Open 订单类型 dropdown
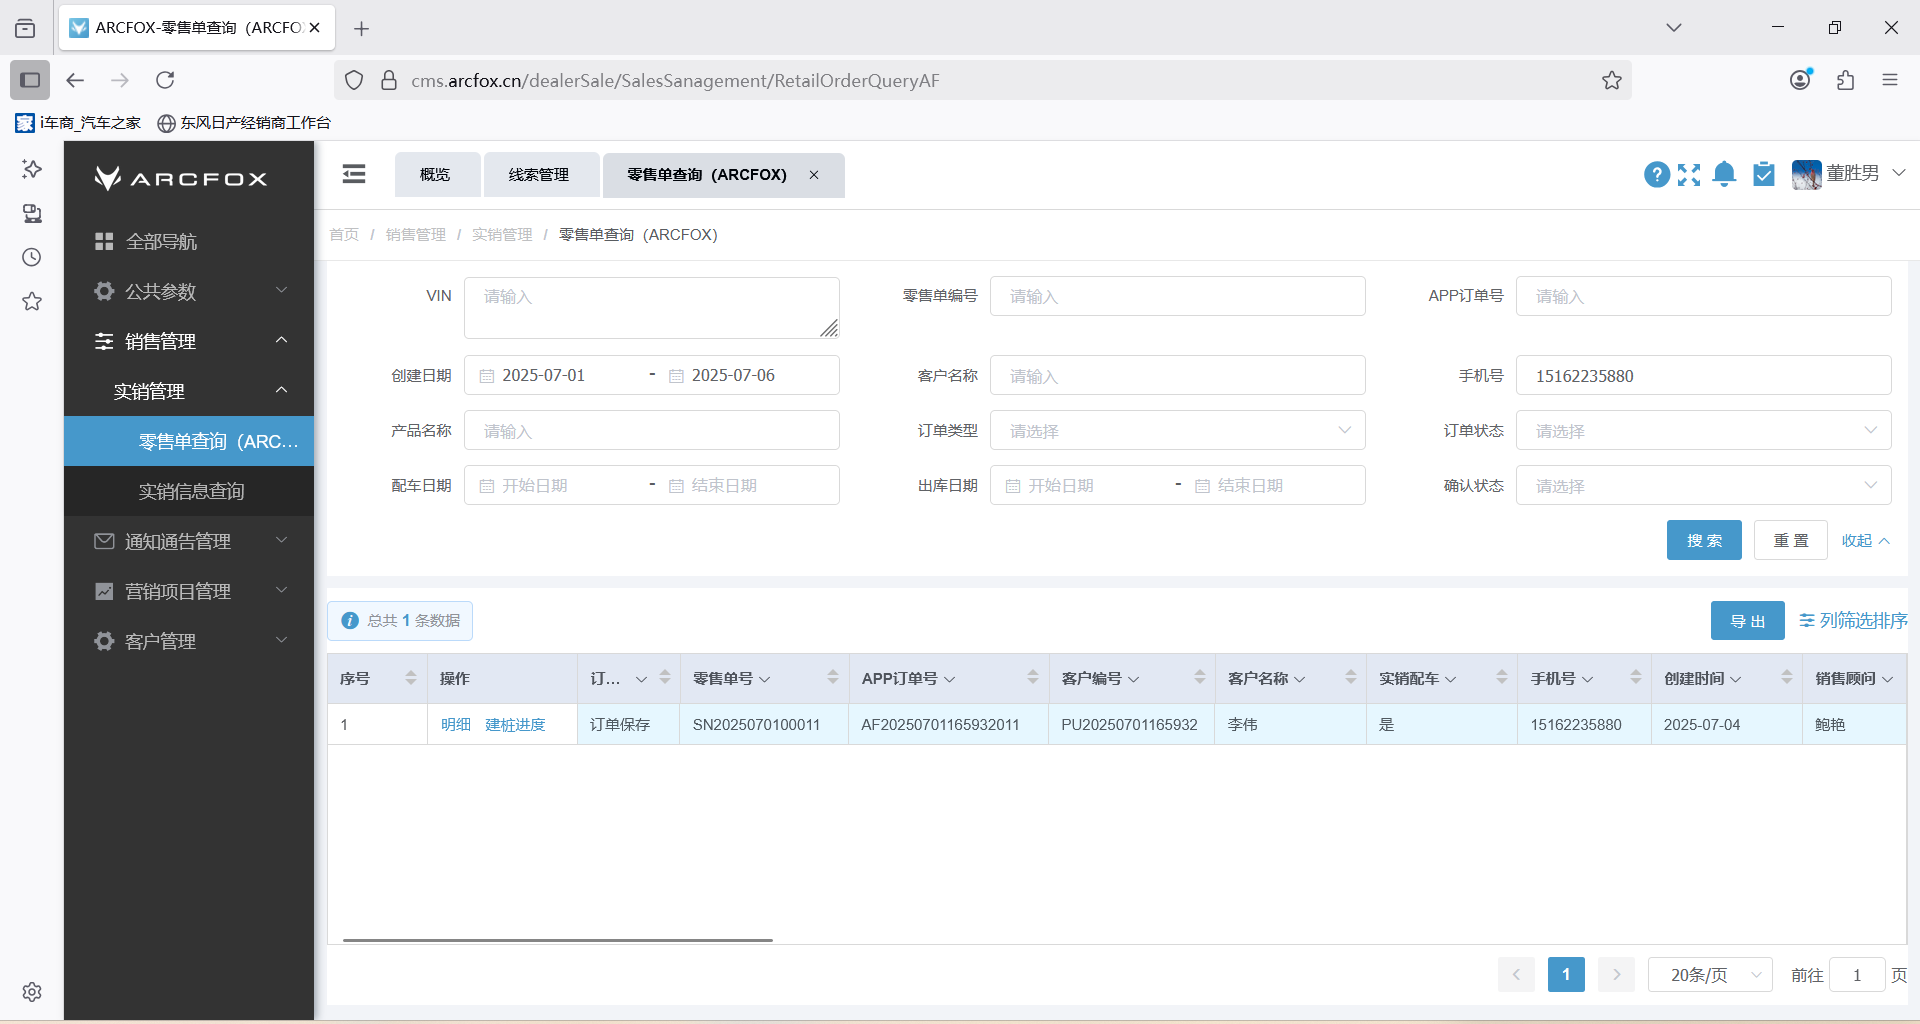Image resolution: width=1920 pixels, height=1024 pixels. (1177, 430)
